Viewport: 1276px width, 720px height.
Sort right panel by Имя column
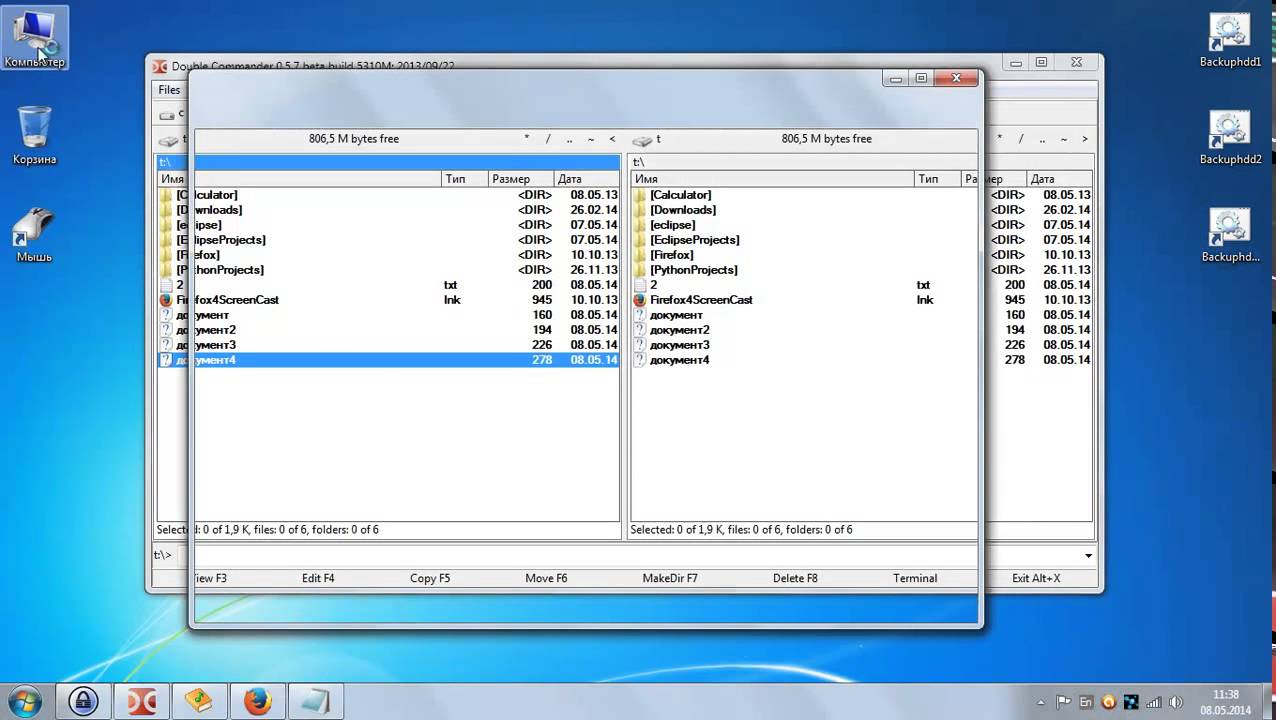772,179
